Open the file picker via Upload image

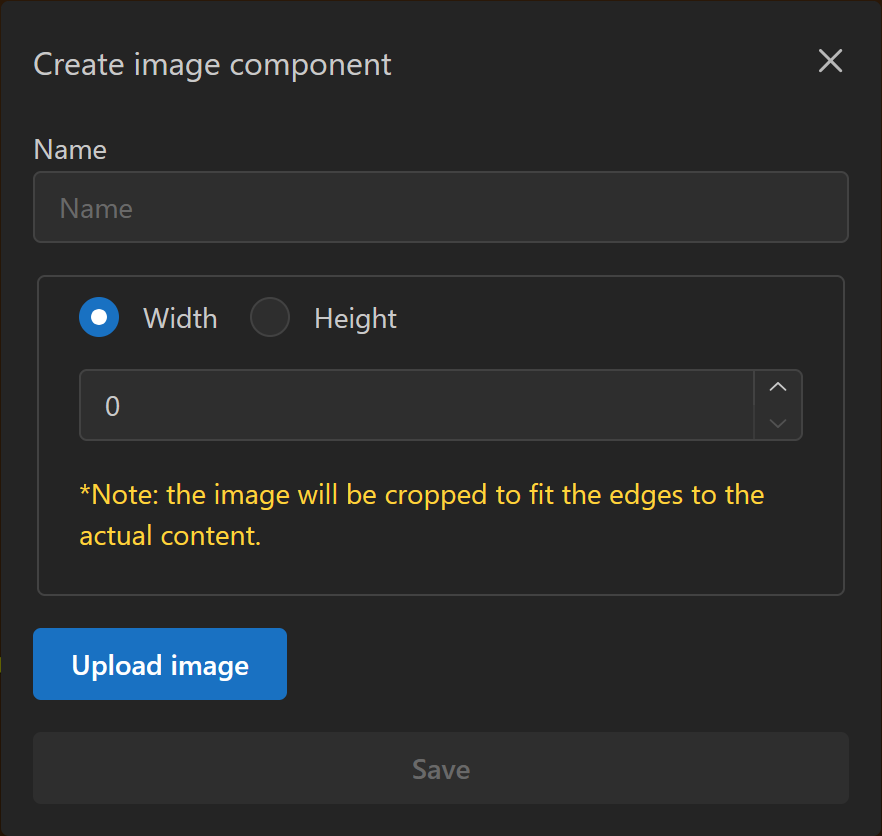click(159, 664)
